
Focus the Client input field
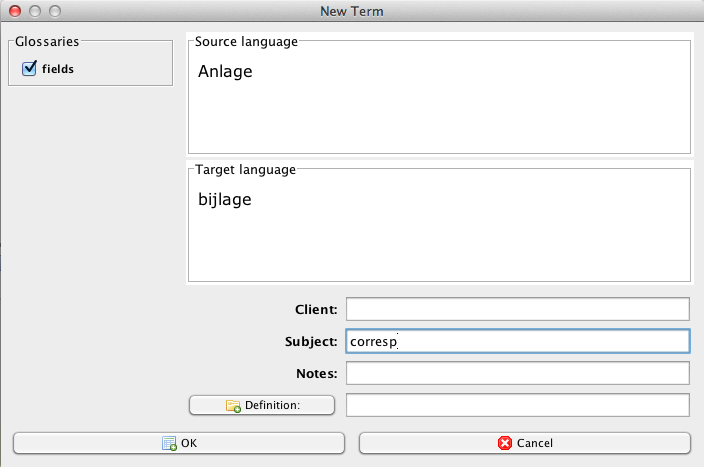pyautogui.click(x=517, y=309)
